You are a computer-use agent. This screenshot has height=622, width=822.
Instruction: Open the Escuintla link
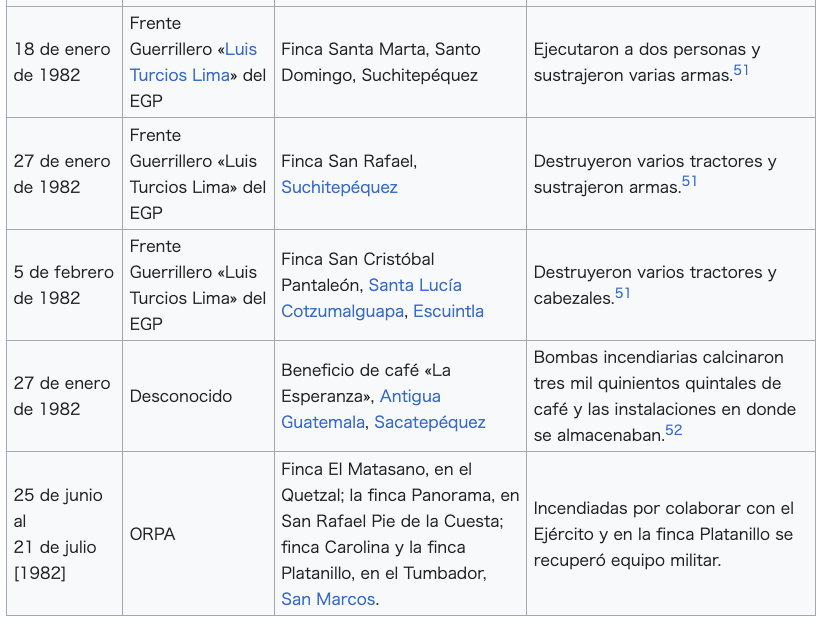point(448,311)
